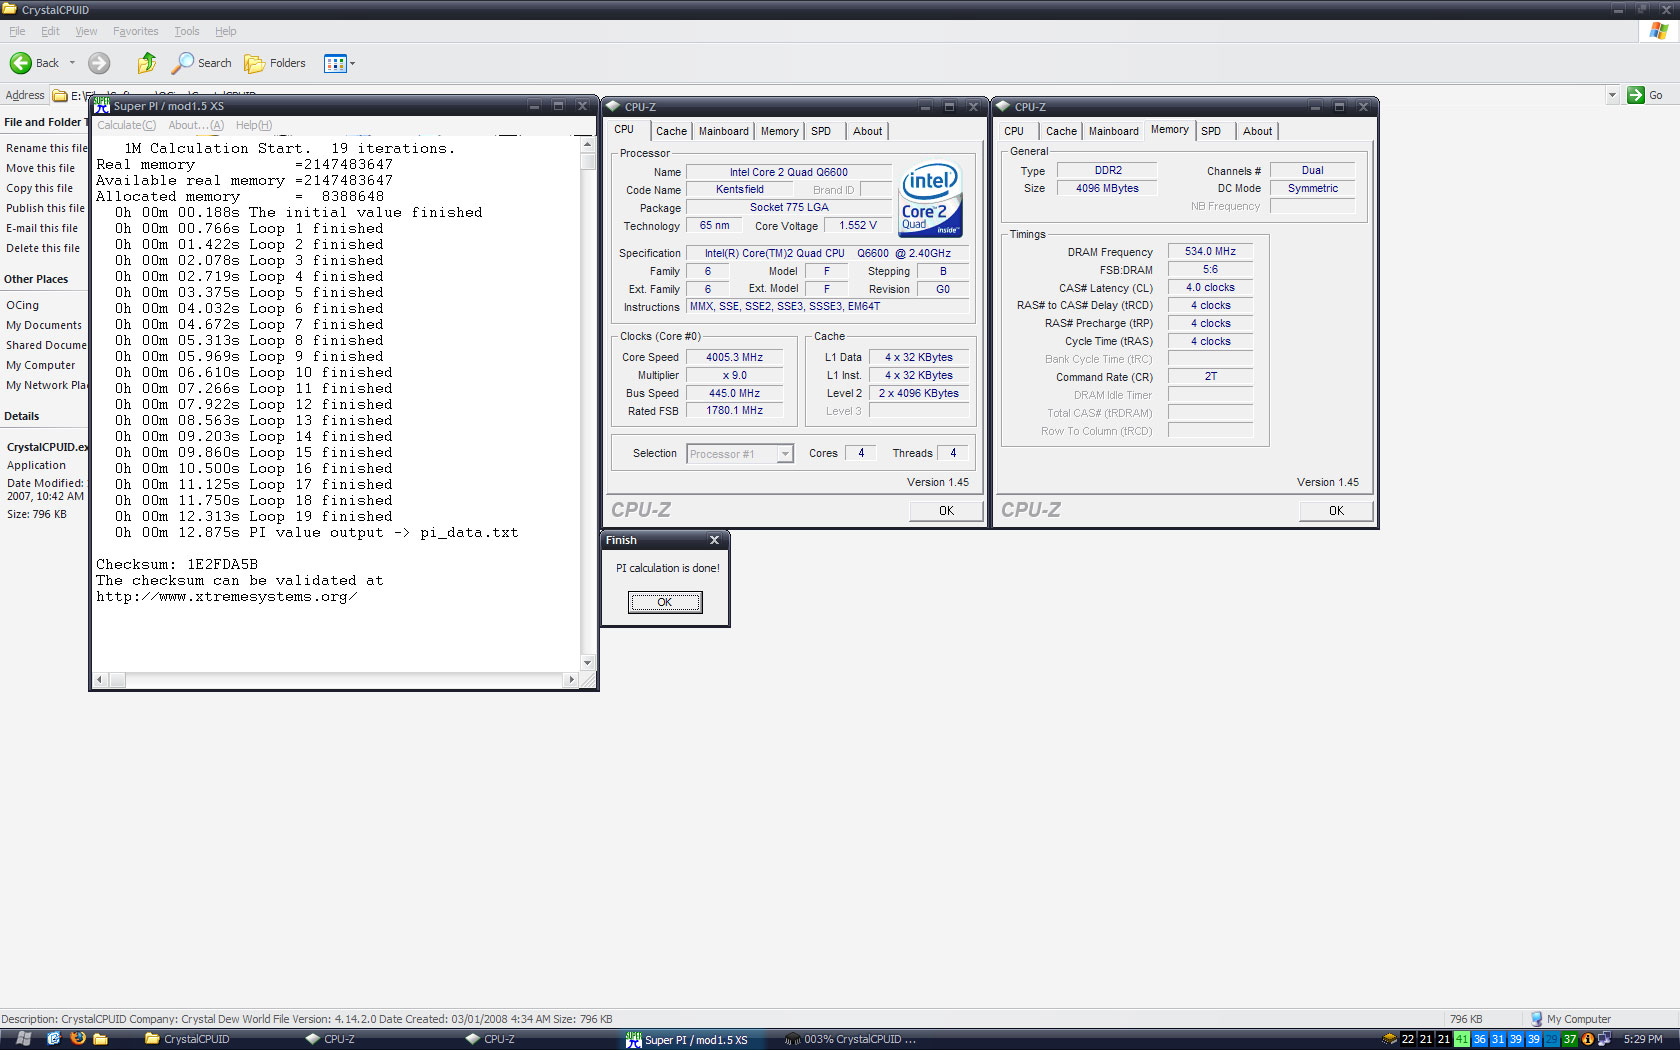
Task: Select Memory tab in left CPU-Z window
Action: (780, 131)
